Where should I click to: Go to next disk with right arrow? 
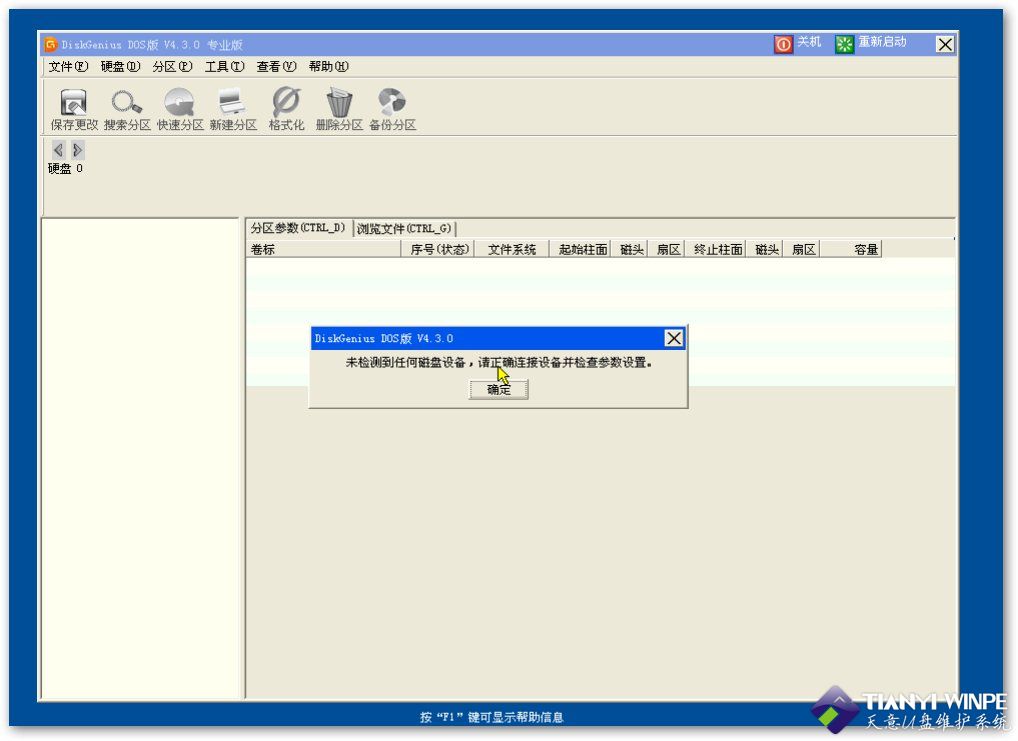click(x=77, y=150)
